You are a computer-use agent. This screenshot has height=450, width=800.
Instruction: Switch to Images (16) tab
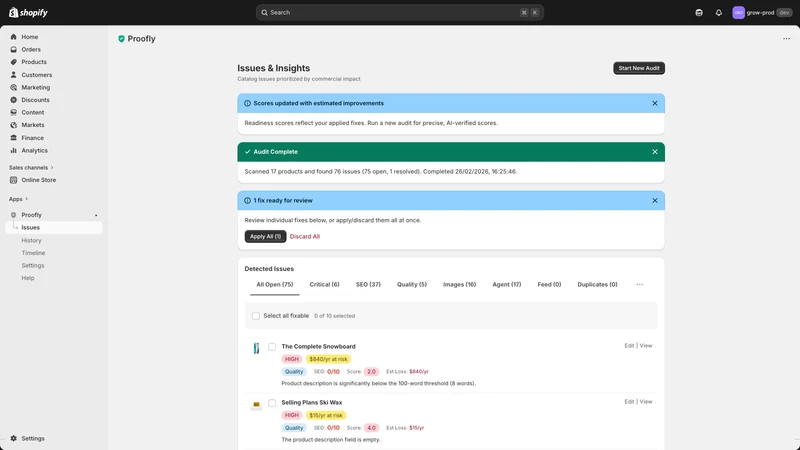(459, 285)
